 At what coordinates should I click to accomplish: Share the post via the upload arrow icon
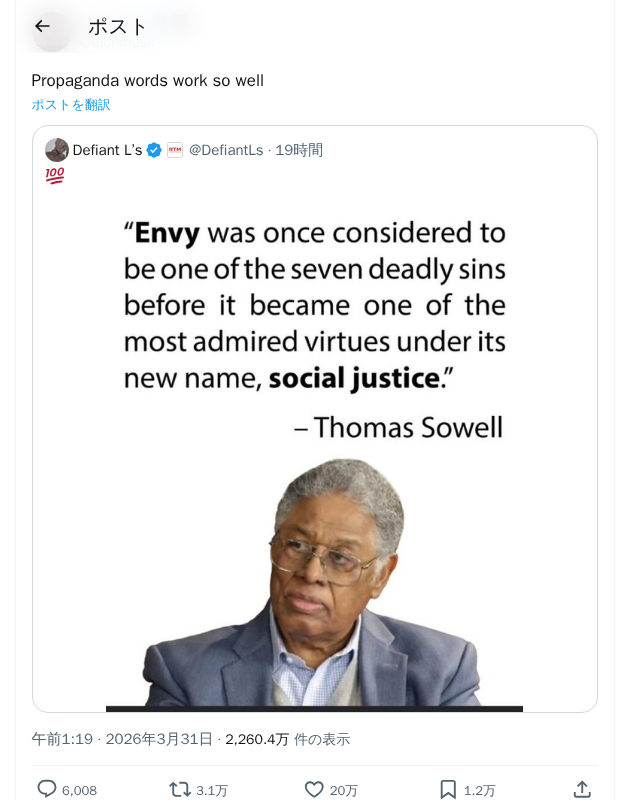point(581,789)
